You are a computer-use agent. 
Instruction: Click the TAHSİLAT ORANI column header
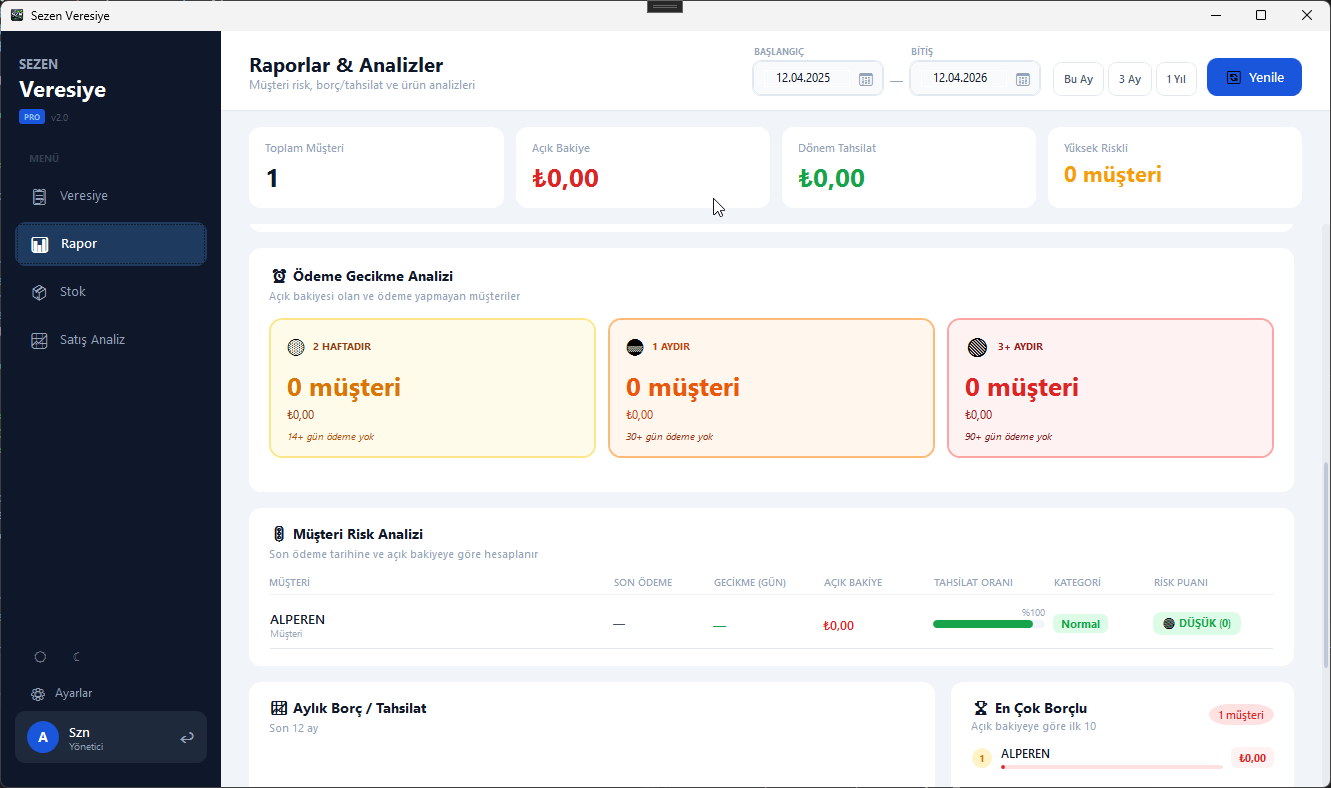click(x=973, y=583)
